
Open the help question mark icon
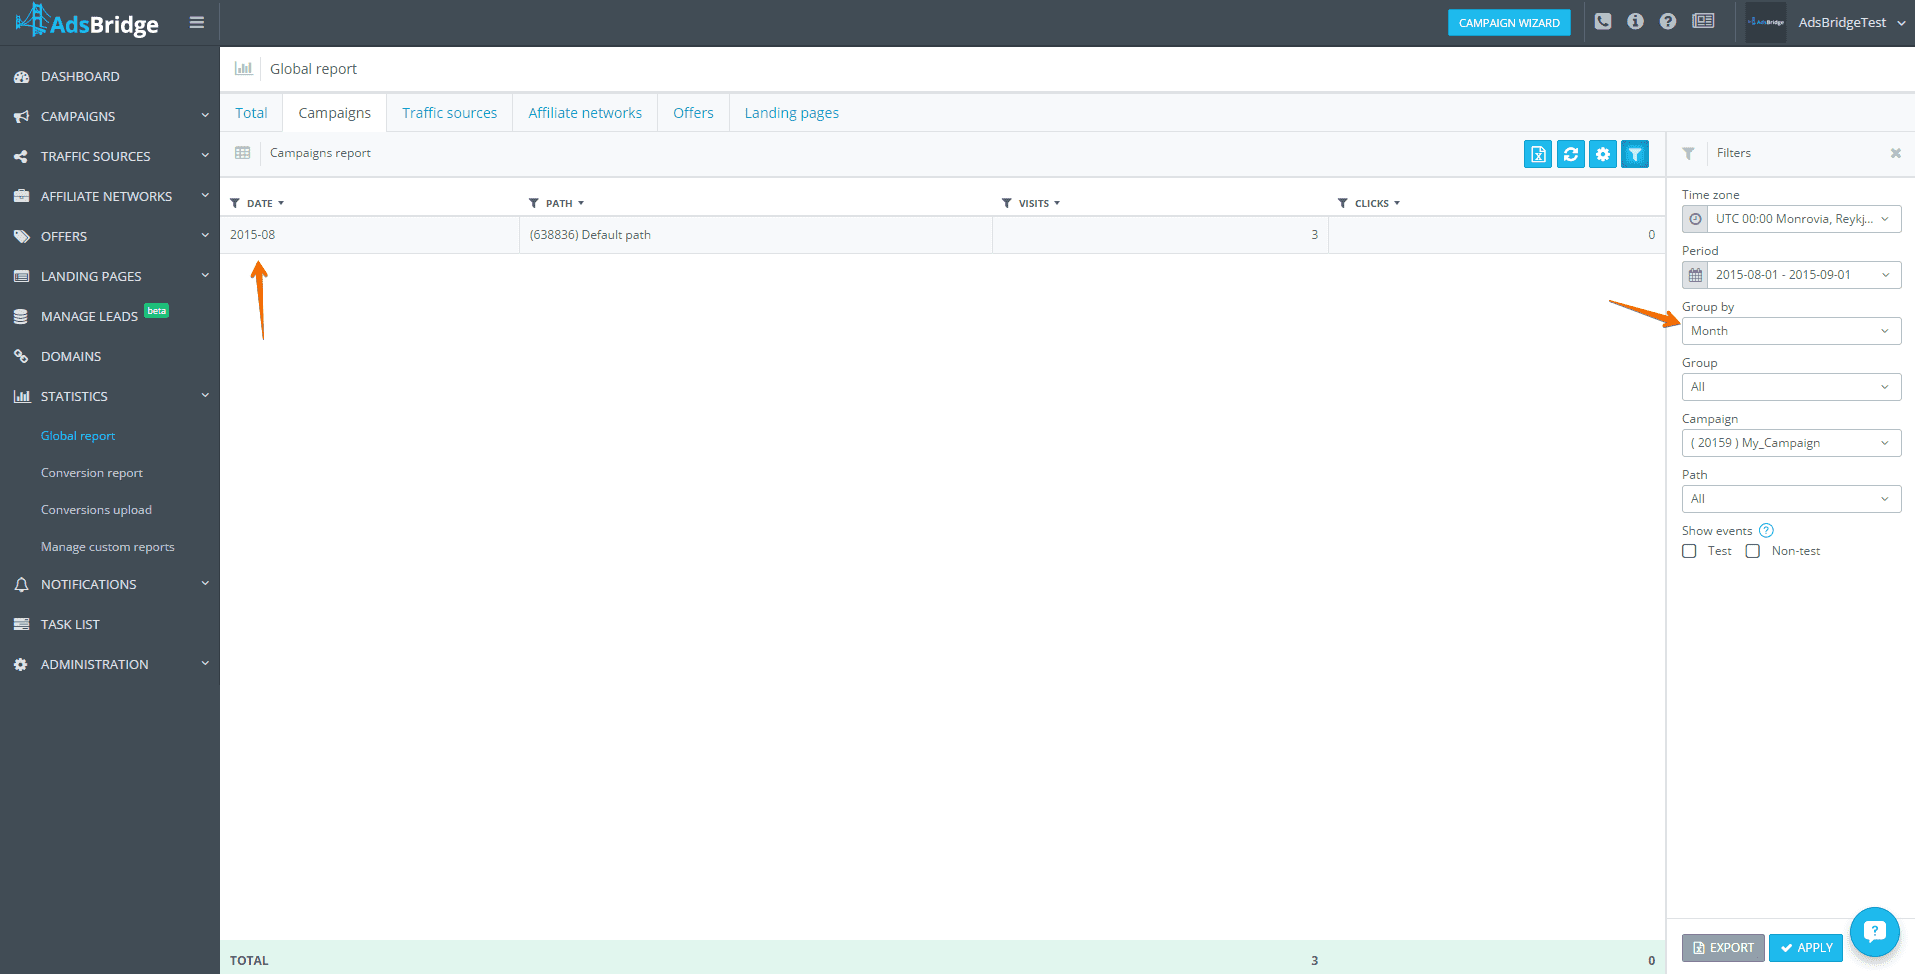click(x=1668, y=21)
